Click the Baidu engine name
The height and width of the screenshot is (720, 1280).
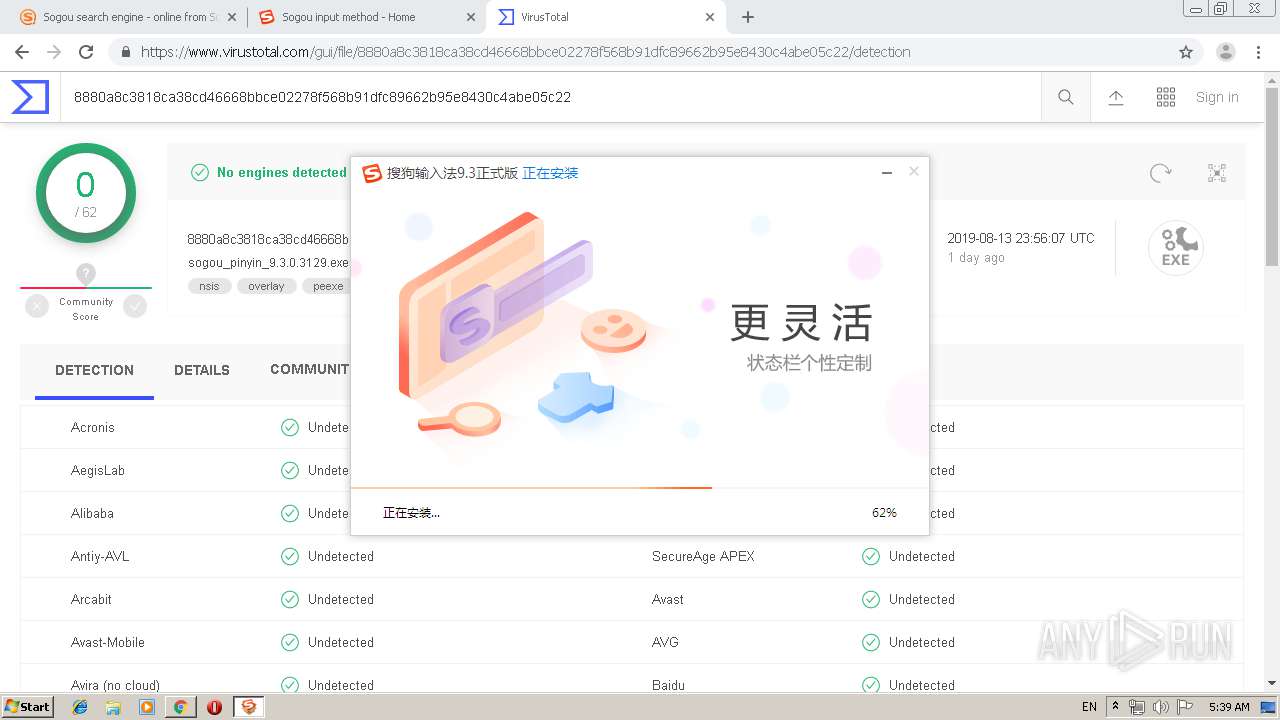[668, 685]
